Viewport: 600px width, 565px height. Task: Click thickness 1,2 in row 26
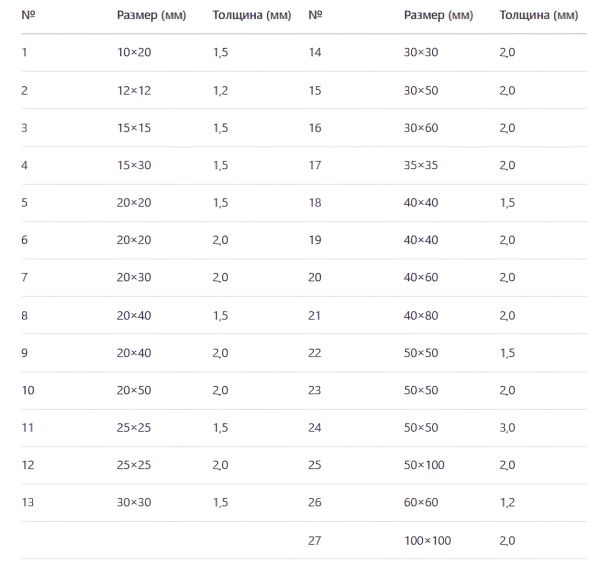(507, 502)
